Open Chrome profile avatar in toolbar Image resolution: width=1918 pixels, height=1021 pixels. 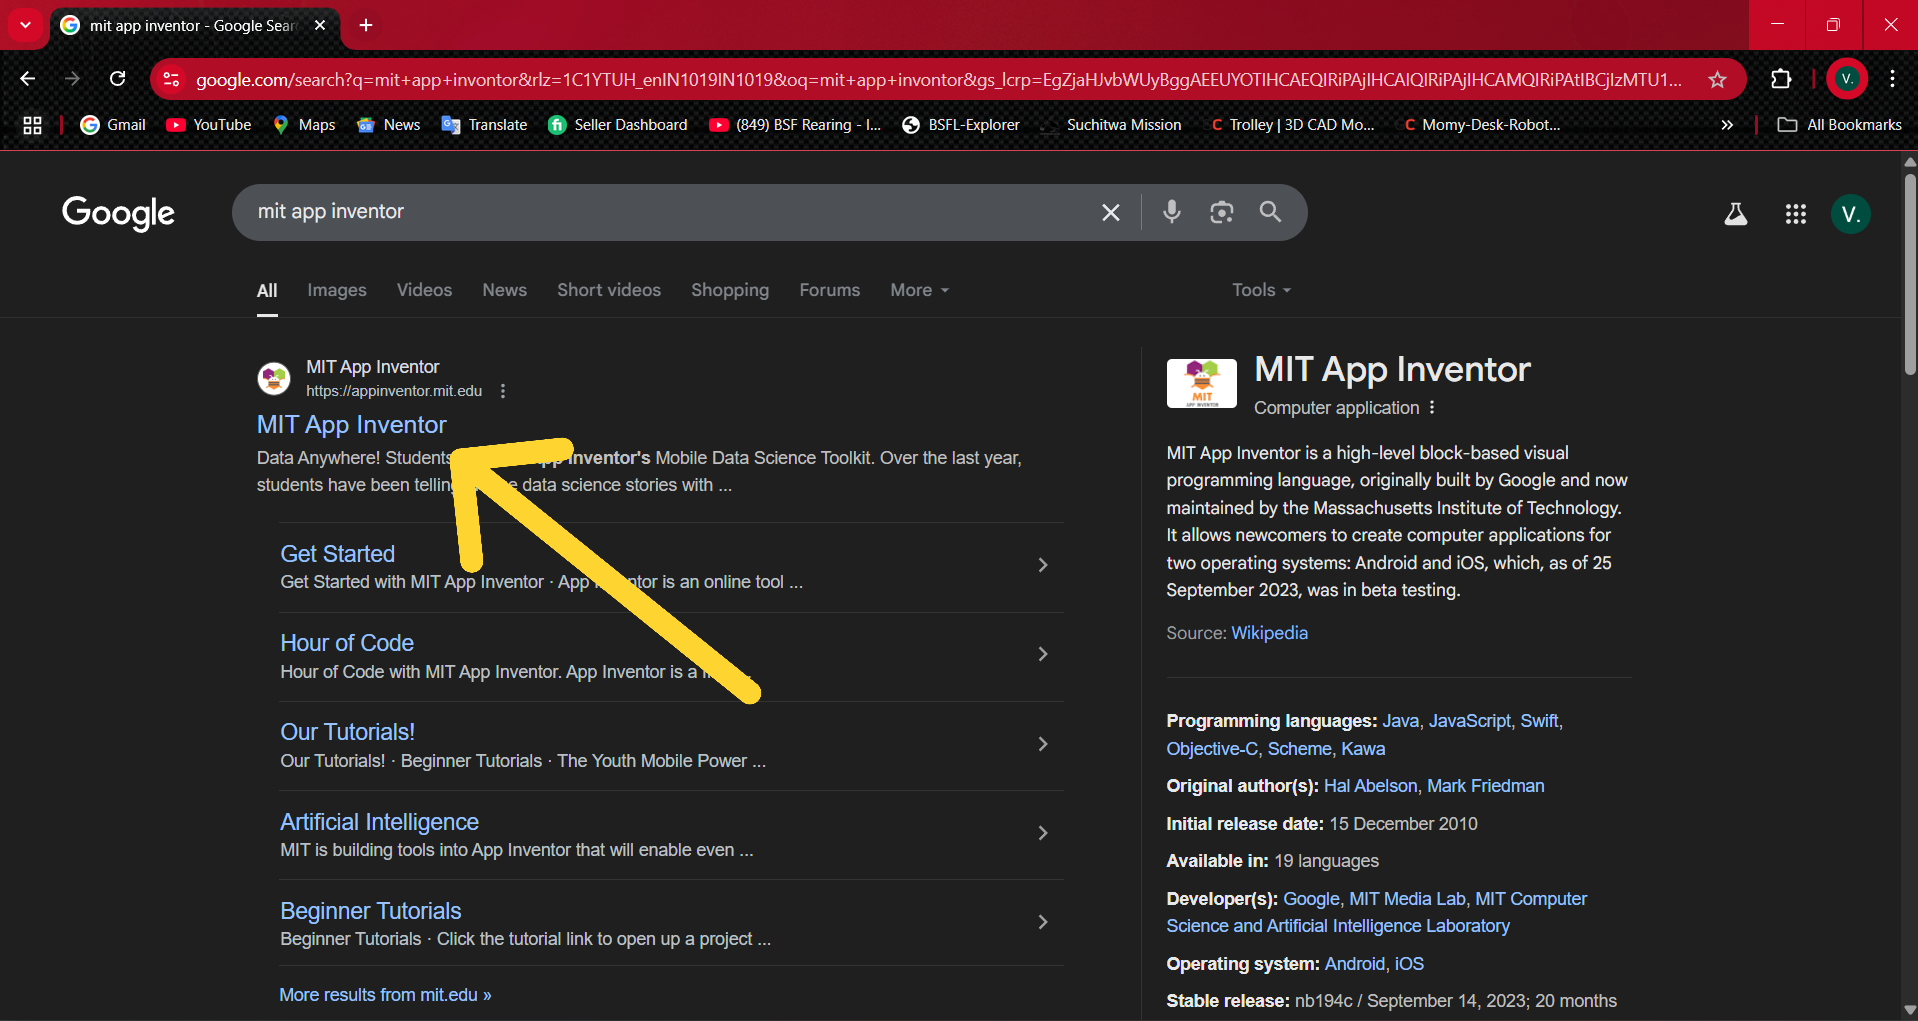(x=1846, y=79)
